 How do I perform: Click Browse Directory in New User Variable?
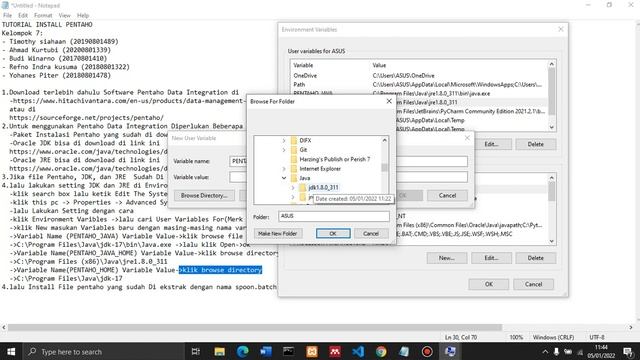tap(204, 196)
